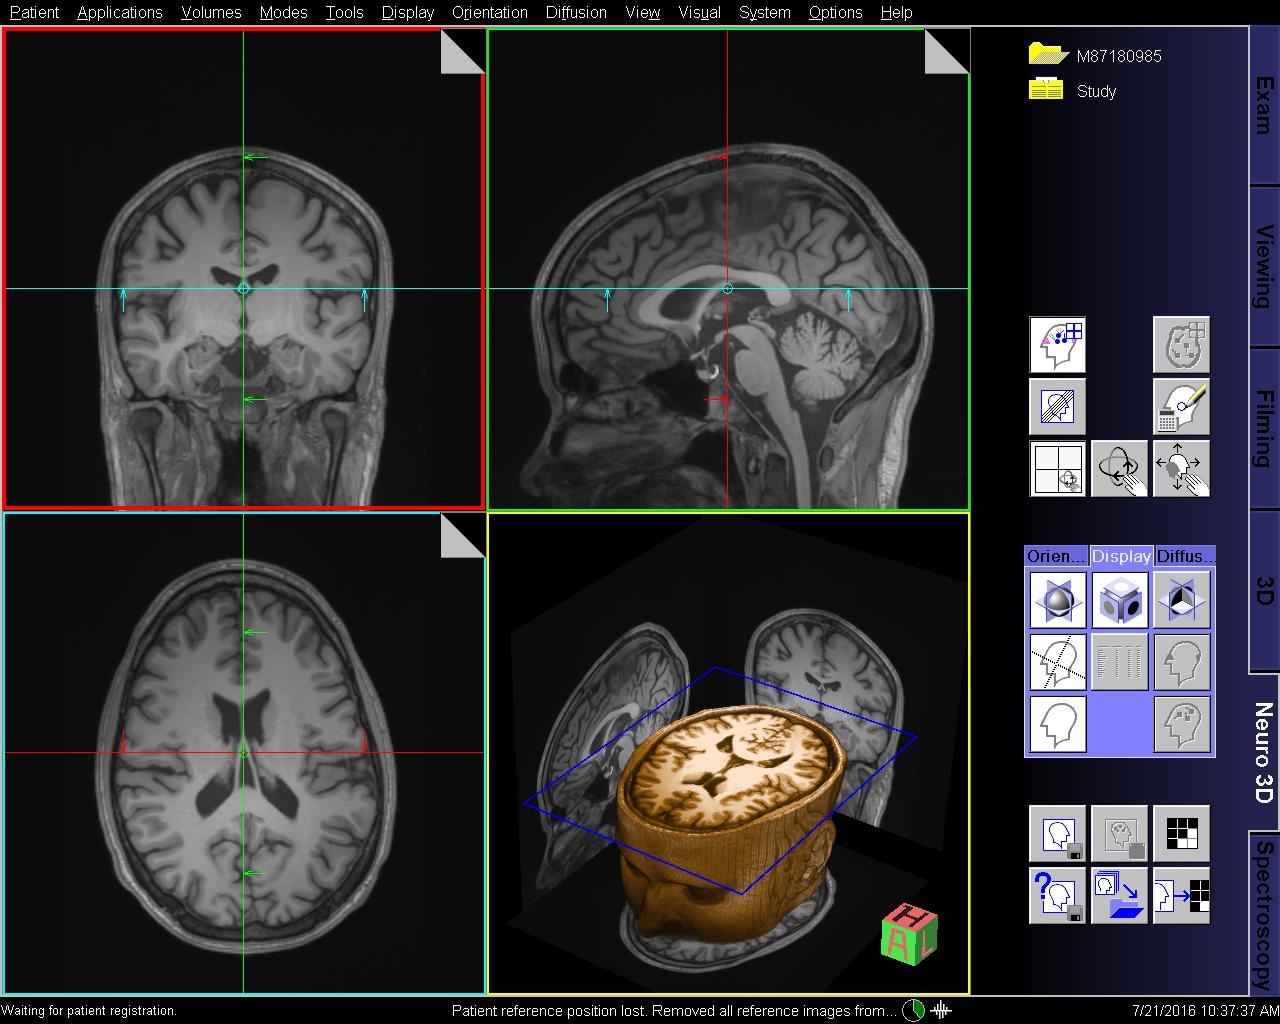
Task: Click the grayed-out columns list icon
Action: (x=1119, y=661)
